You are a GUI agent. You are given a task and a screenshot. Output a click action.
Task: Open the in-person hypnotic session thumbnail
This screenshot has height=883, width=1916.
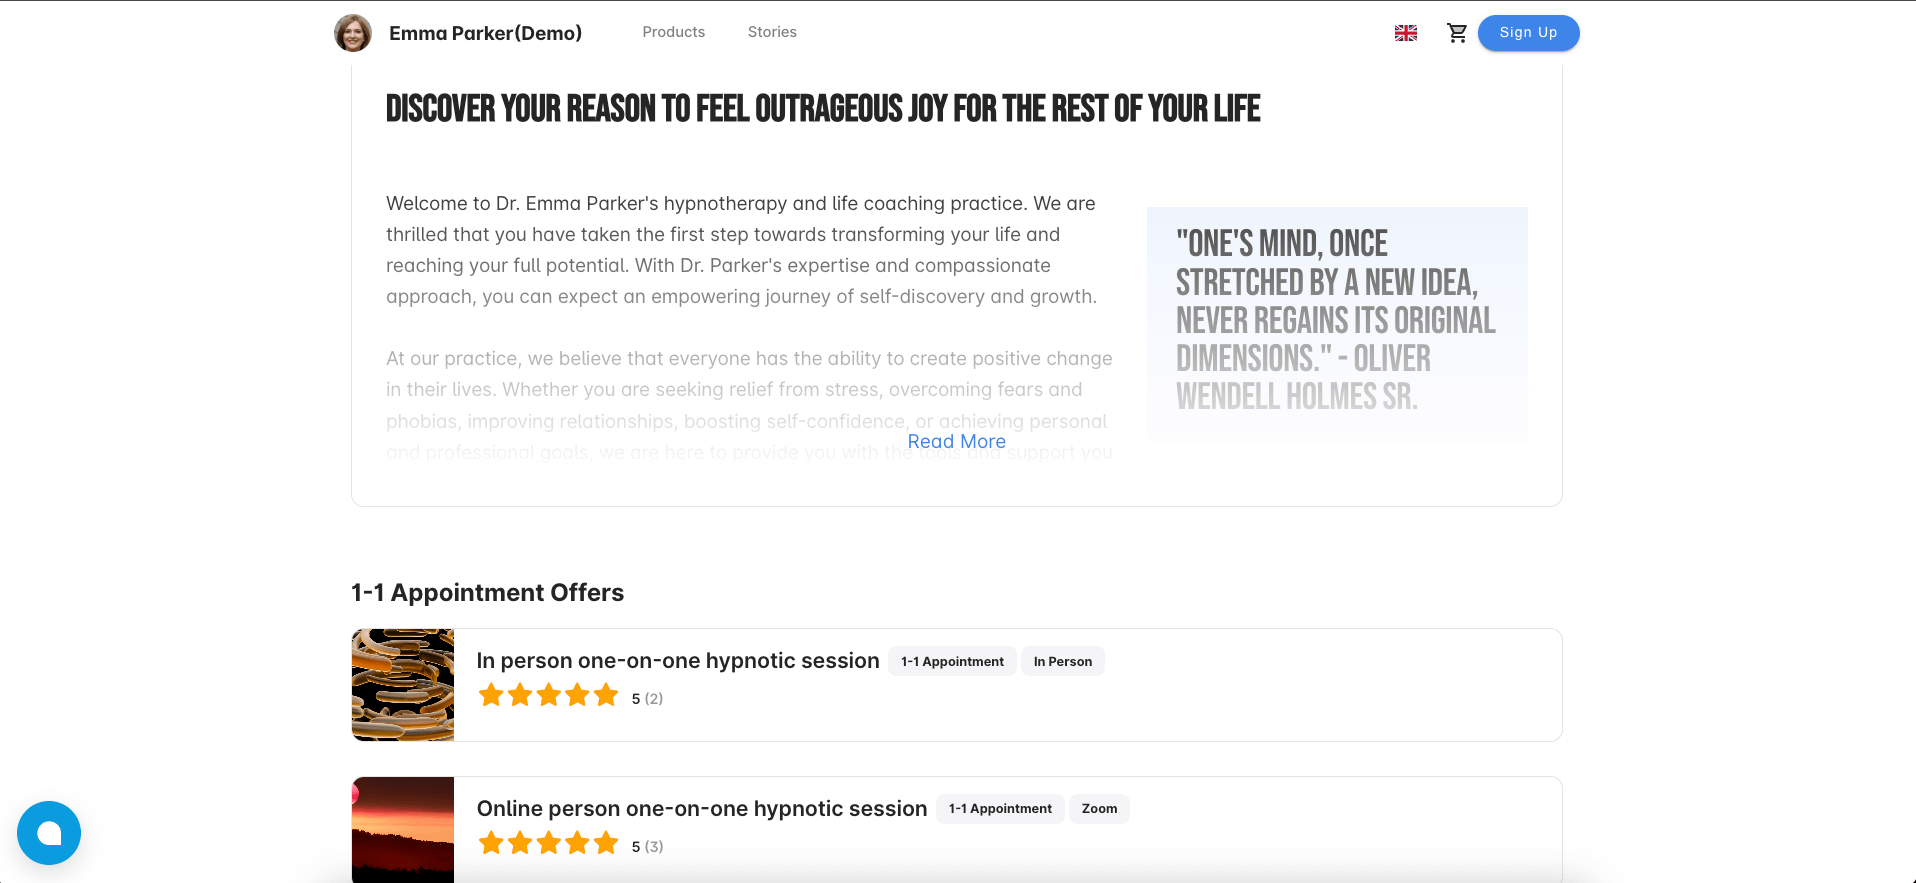(x=403, y=685)
